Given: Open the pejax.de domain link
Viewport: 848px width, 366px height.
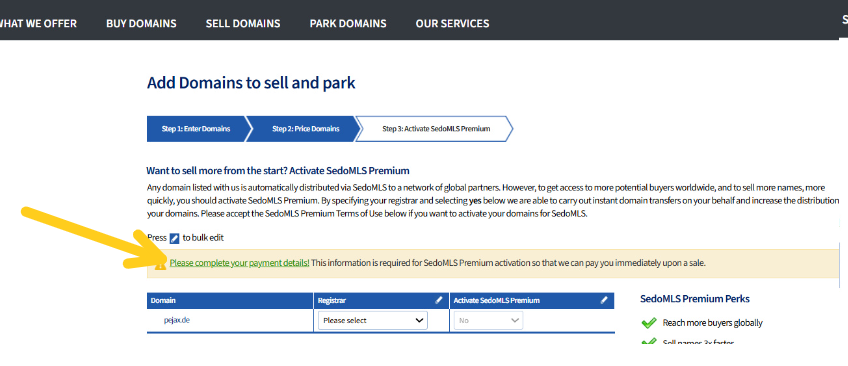Looking at the screenshot, I should click(177, 320).
